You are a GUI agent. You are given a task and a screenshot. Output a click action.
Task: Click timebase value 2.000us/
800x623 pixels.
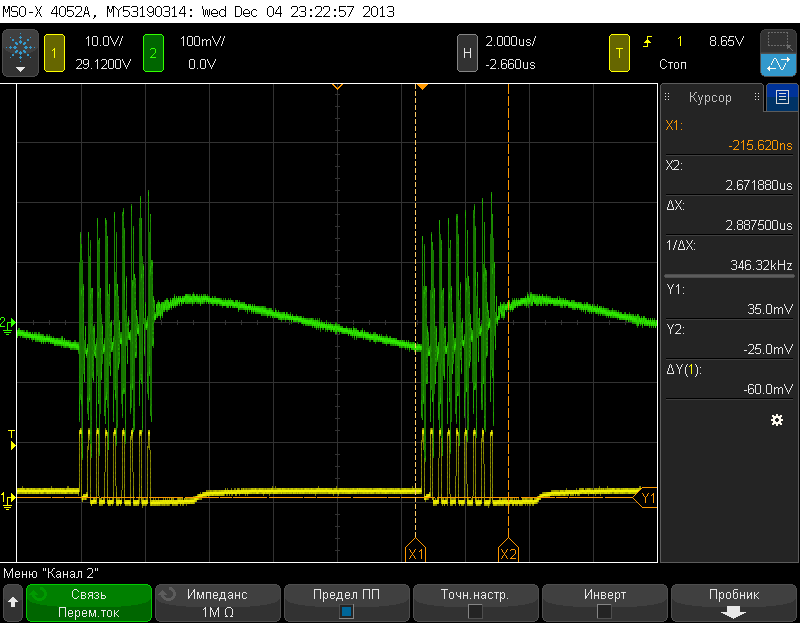point(510,41)
